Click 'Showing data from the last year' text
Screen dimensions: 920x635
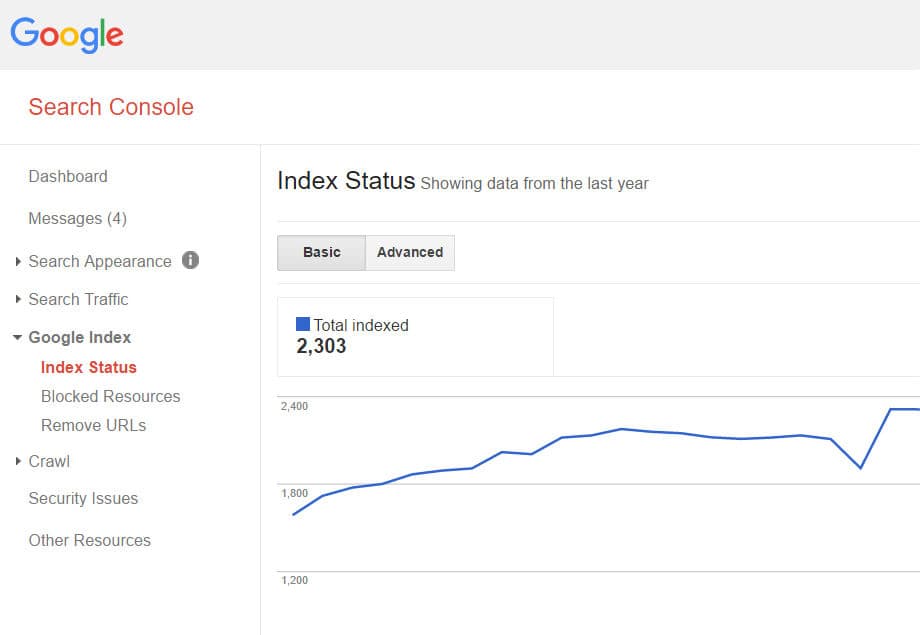point(535,184)
